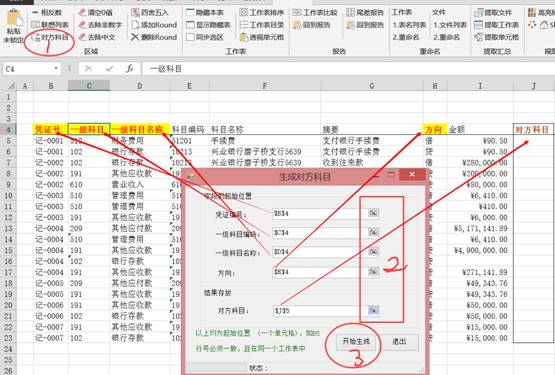Click the 开始生成 button
Viewport: 555px width, 375px height.
pyautogui.click(x=356, y=341)
